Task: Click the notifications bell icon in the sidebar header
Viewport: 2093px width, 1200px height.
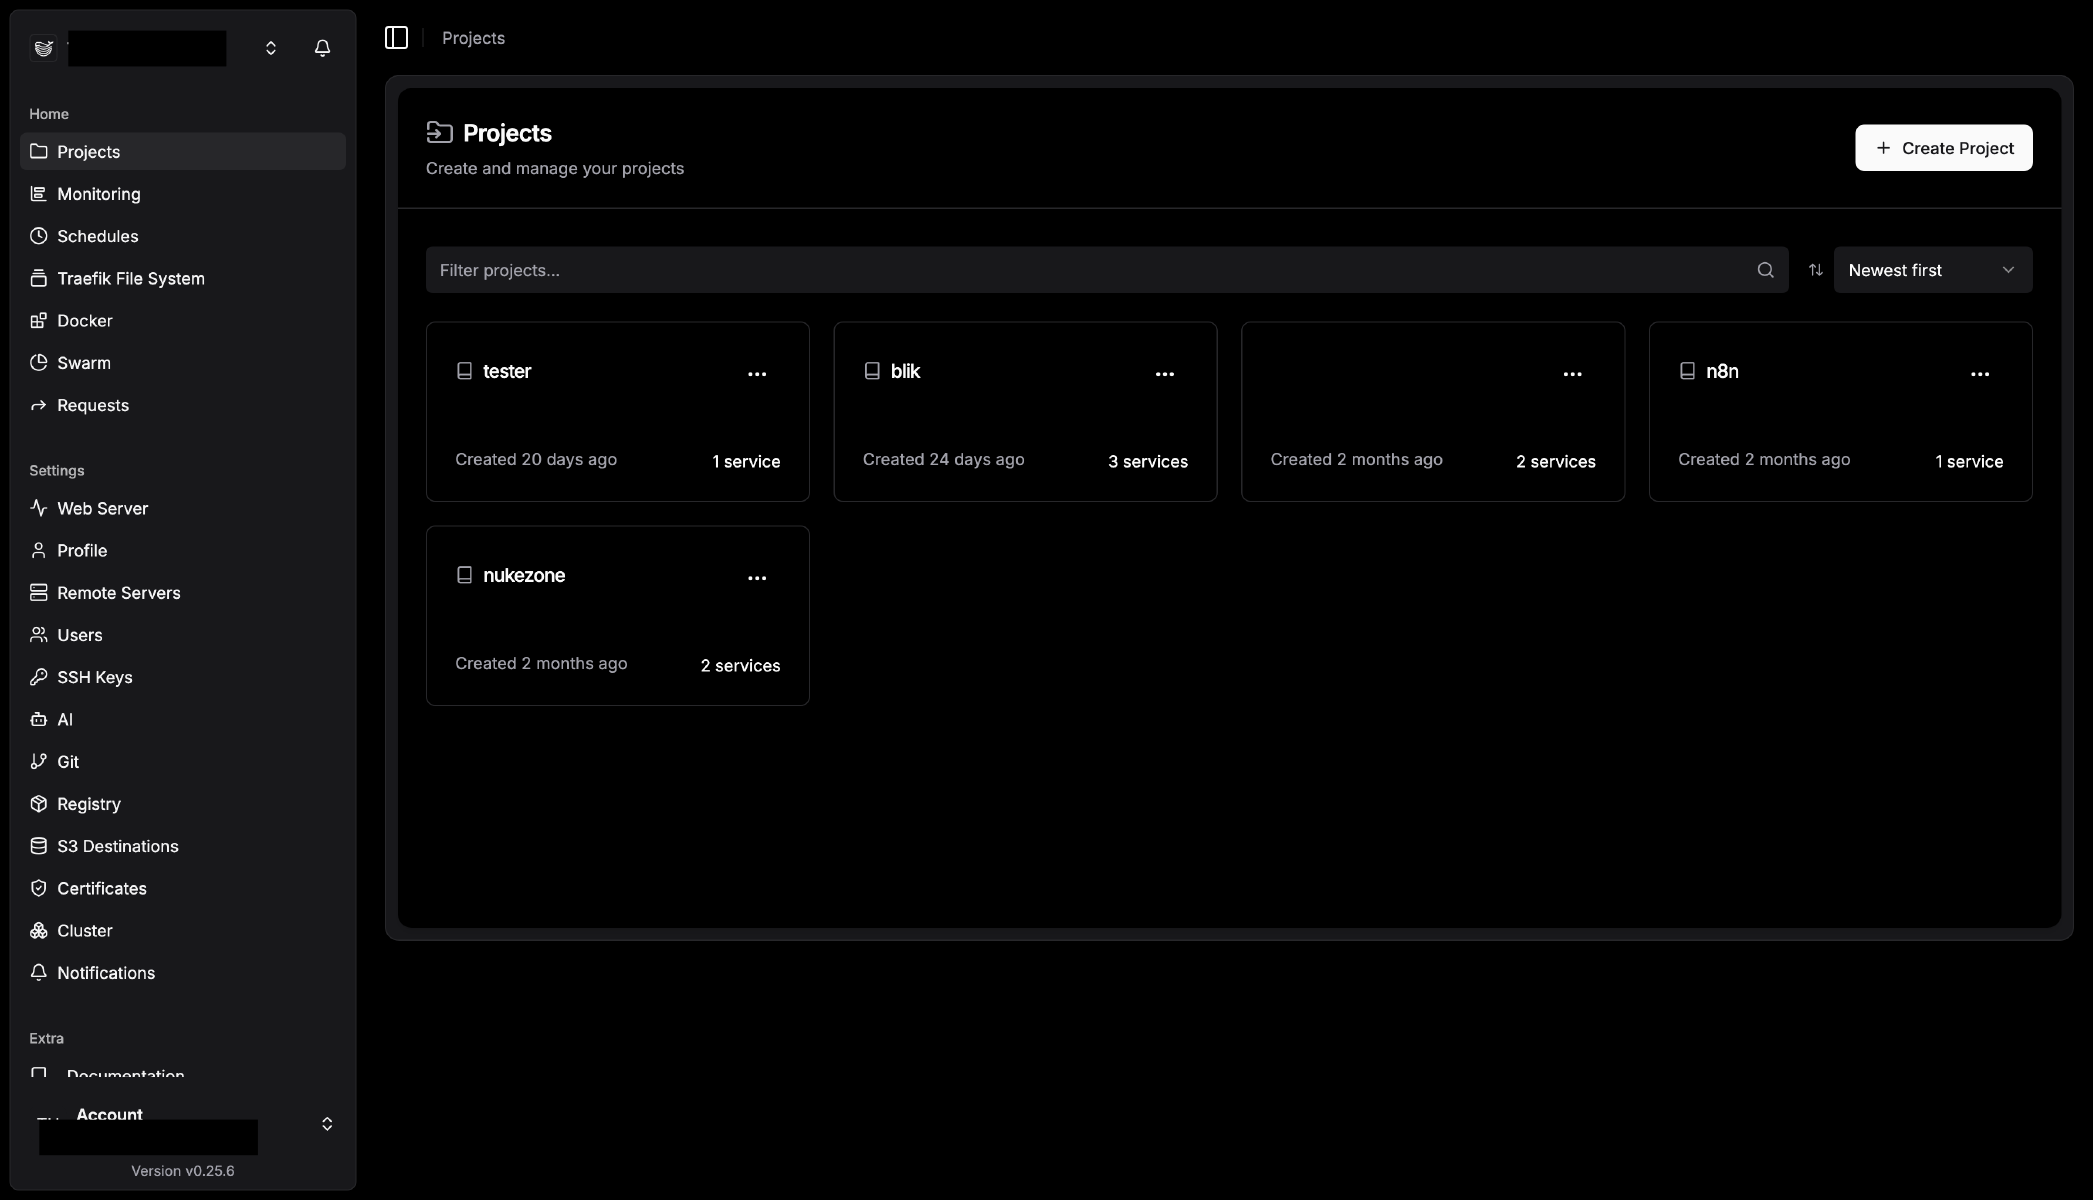Action: (x=322, y=48)
